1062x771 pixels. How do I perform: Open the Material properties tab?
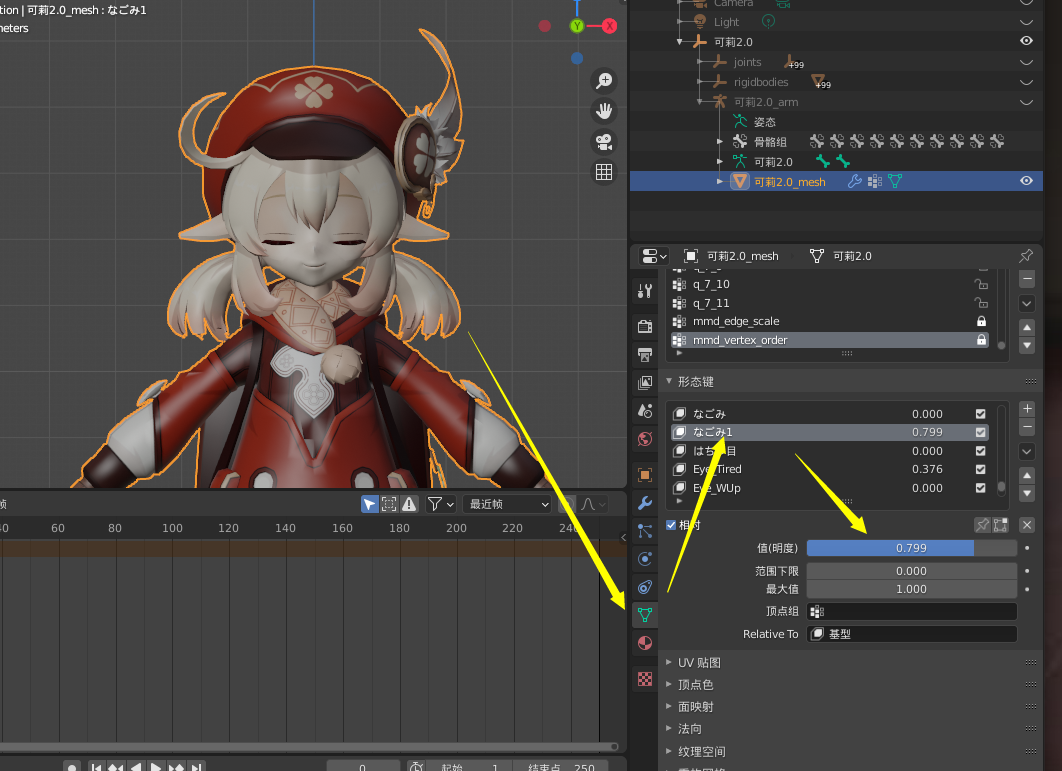click(645, 643)
